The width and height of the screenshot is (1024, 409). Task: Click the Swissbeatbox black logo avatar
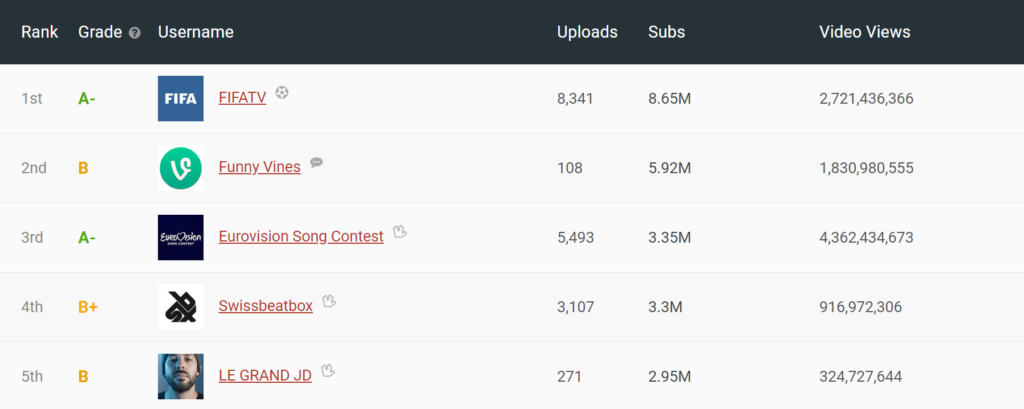point(180,306)
